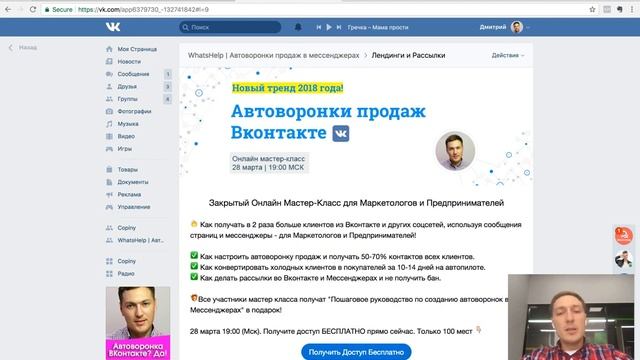Reload the page in browser
640x360 pixels.
click(x=33, y=9)
